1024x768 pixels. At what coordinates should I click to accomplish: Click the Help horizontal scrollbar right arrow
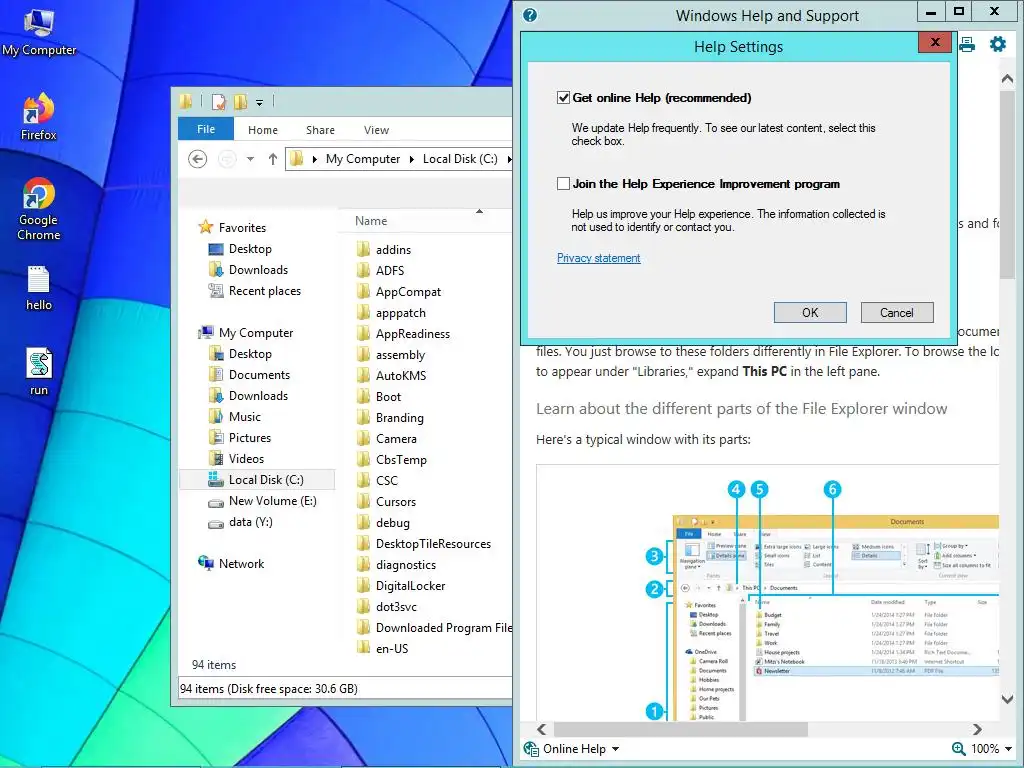pyautogui.click(x=977, y=729)
